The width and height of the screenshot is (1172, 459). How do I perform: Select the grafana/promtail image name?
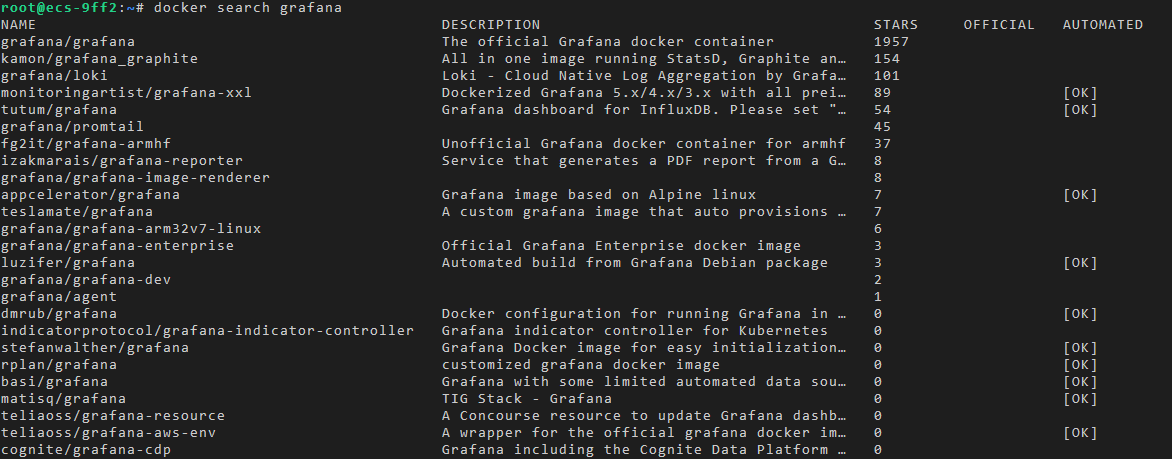click(72, 127)
